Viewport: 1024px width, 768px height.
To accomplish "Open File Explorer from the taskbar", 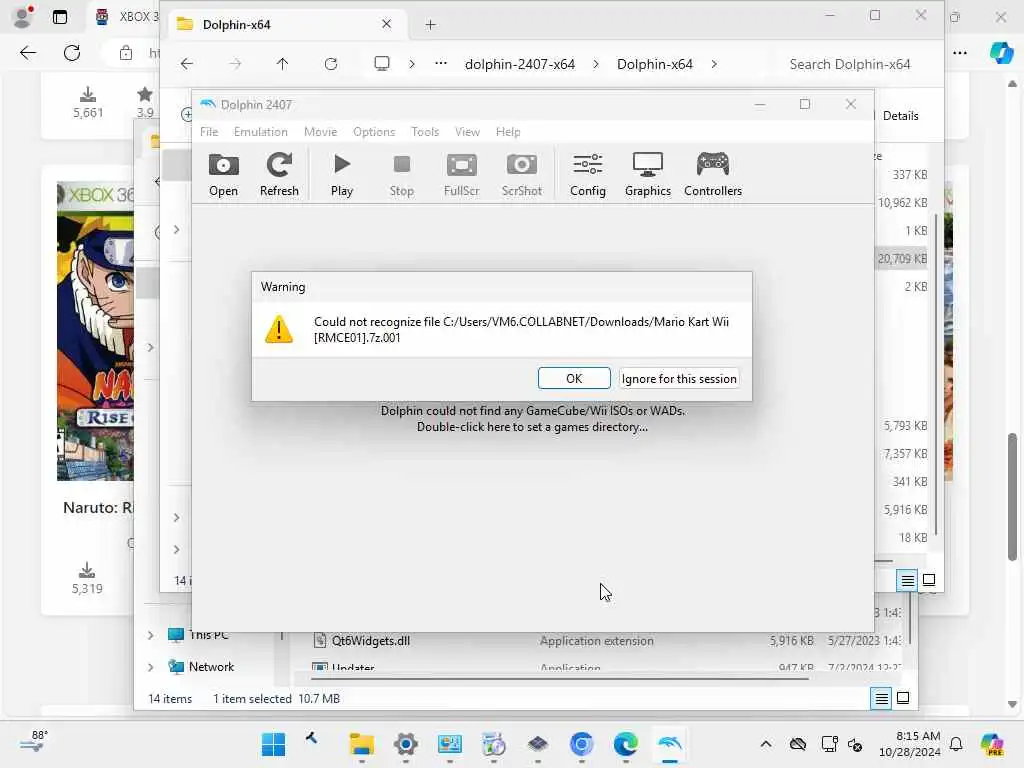I will pos(361,744).
